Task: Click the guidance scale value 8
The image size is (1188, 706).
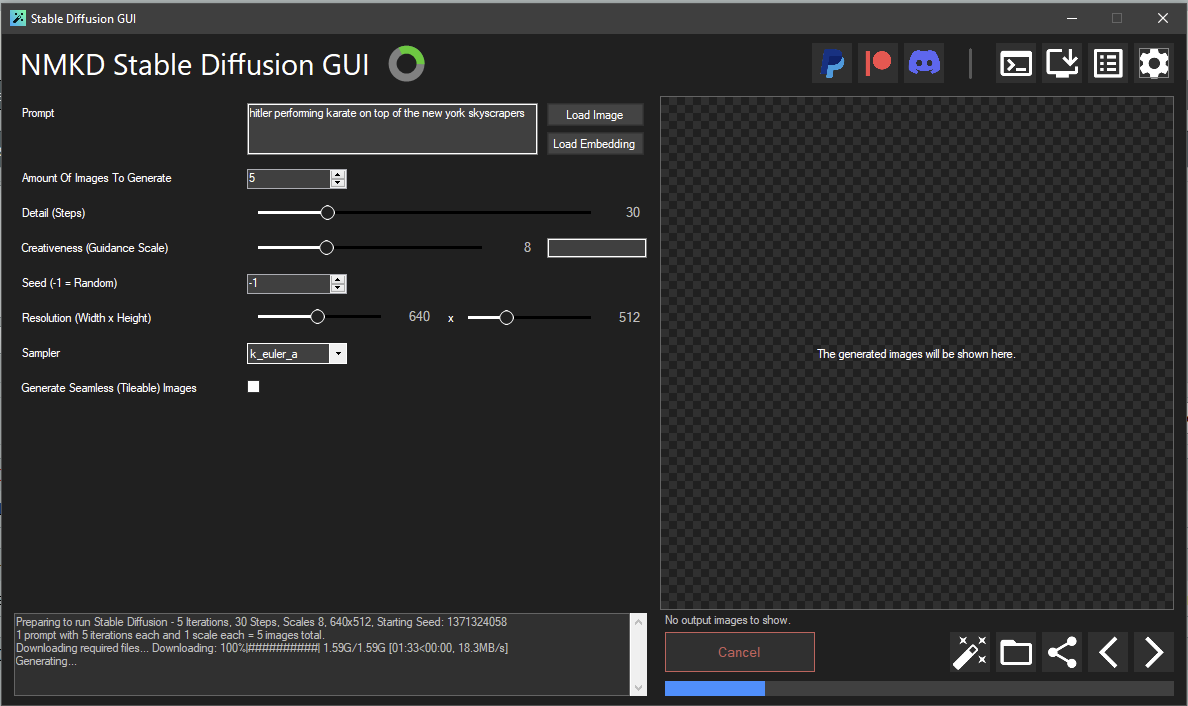Action: [x=527, y=248]
